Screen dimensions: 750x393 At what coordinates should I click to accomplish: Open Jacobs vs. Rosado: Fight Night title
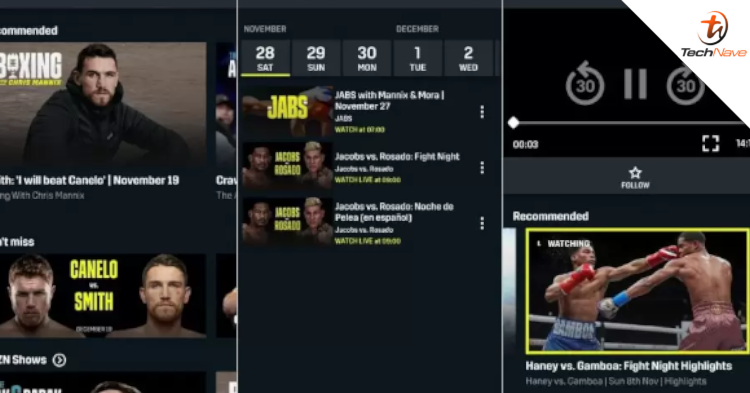coord(397,156)
